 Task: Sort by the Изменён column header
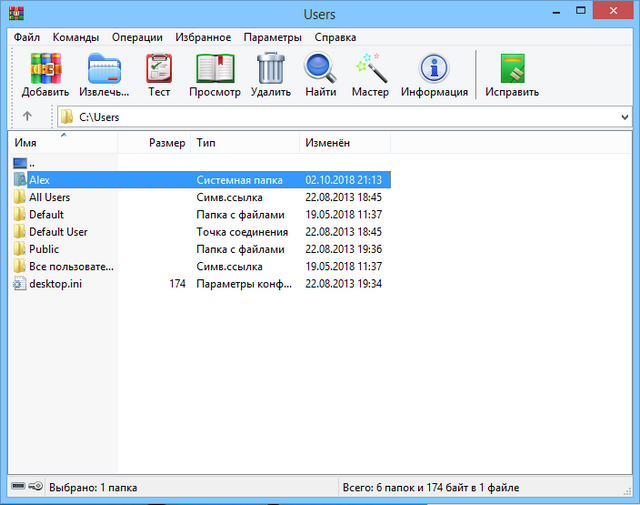[344, 143]
